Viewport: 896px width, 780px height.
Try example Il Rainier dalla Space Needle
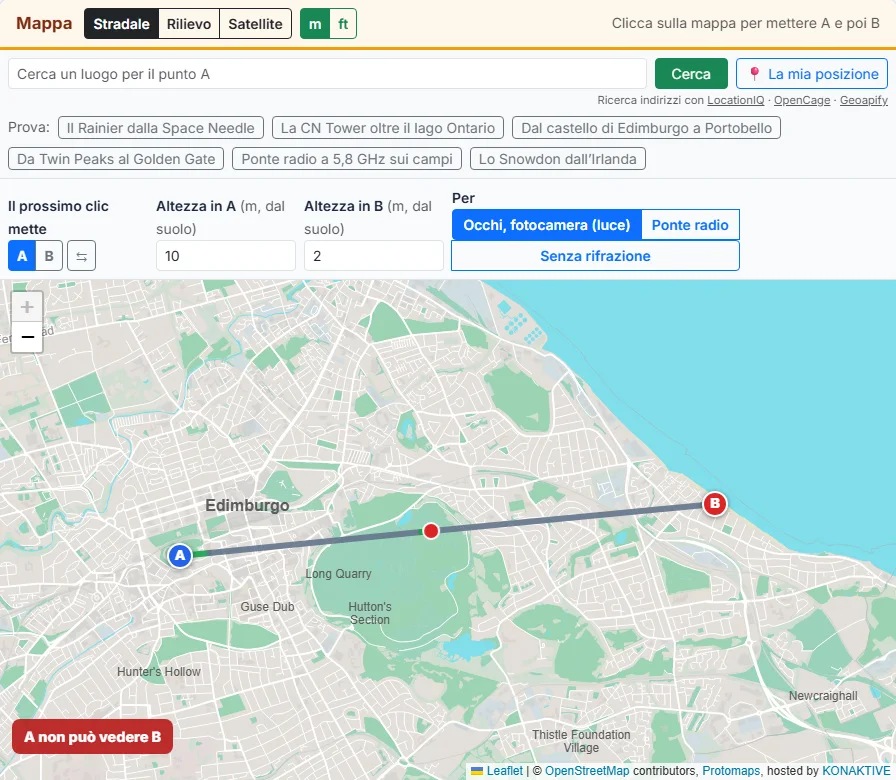(x=161, y=128)
